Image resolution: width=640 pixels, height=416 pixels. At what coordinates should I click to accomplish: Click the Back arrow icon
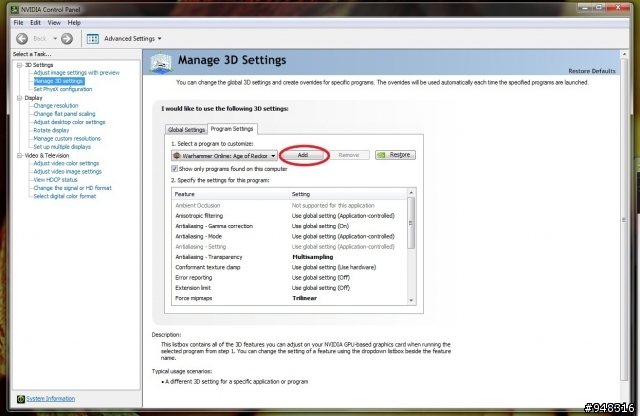click(22, 39)
